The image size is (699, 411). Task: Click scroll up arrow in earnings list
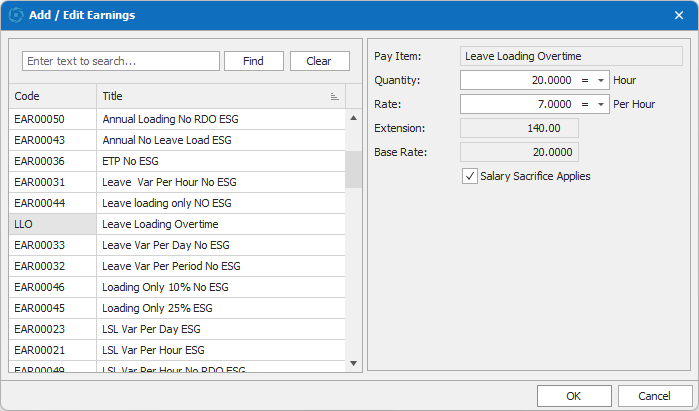click(353, 118)
